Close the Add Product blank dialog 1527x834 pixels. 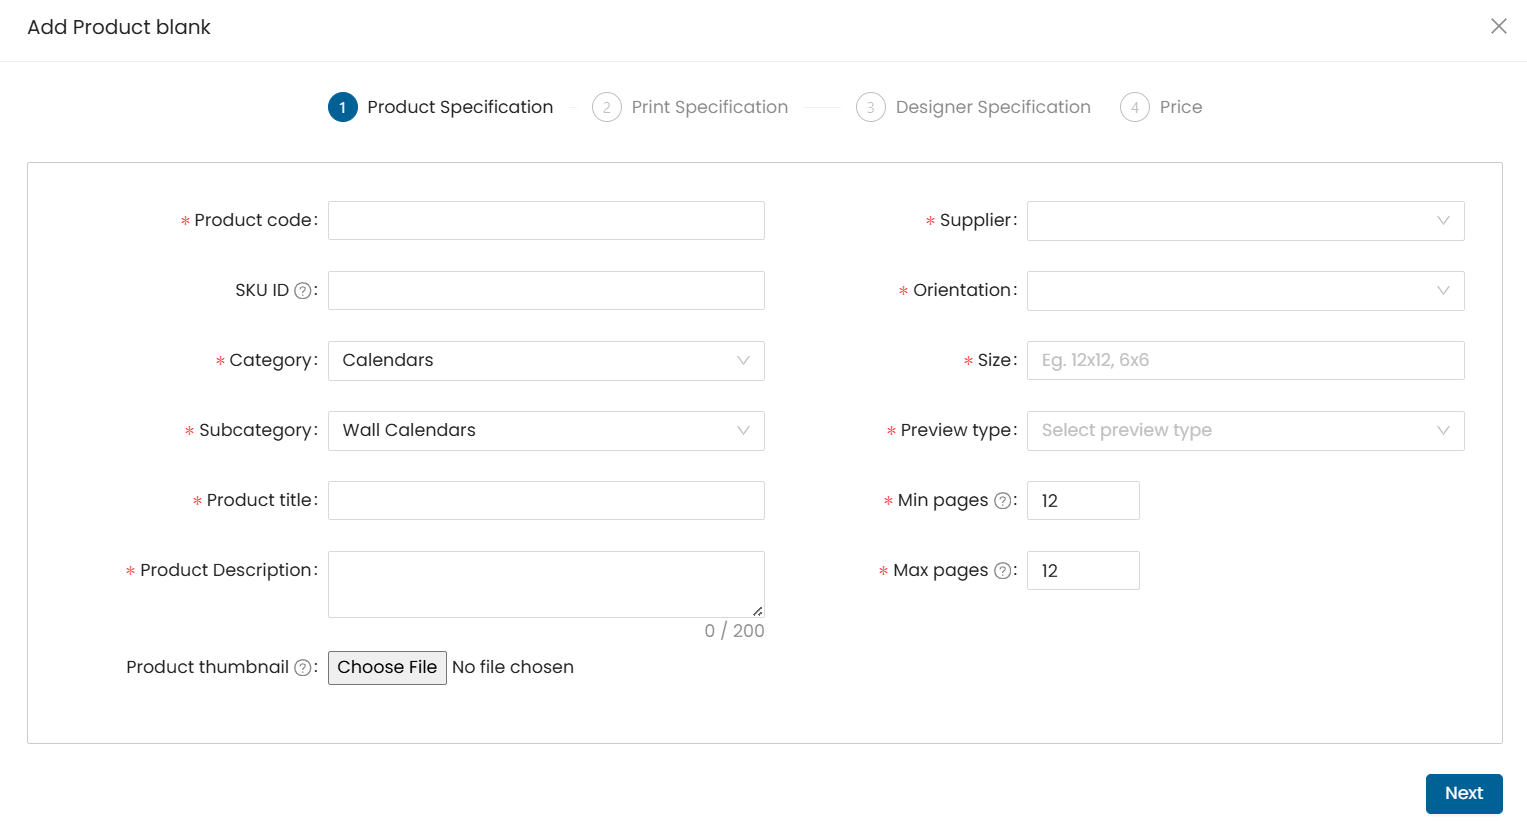pyautogui.click(x=1498, y=26)
